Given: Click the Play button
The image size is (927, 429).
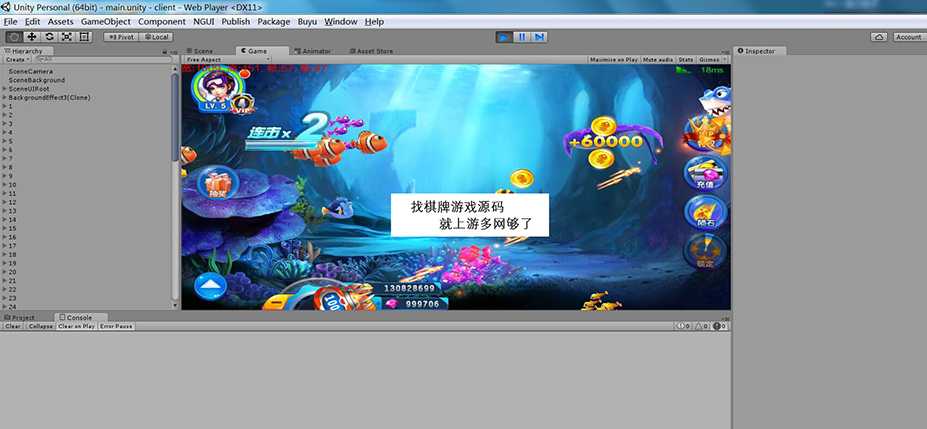Looking at the screenshot, I should pyautogui.click(x=504, y=37).
